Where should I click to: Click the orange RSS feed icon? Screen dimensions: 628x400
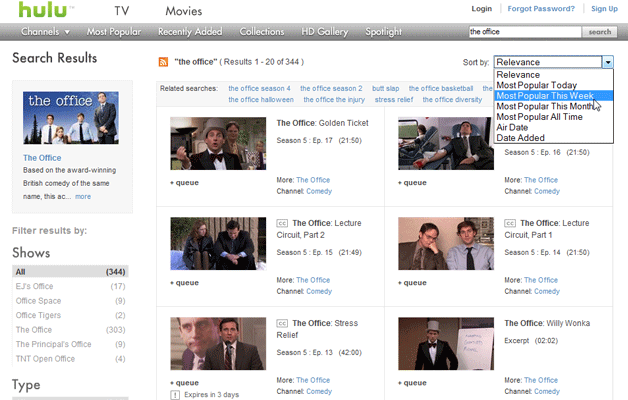pos(163,62)
